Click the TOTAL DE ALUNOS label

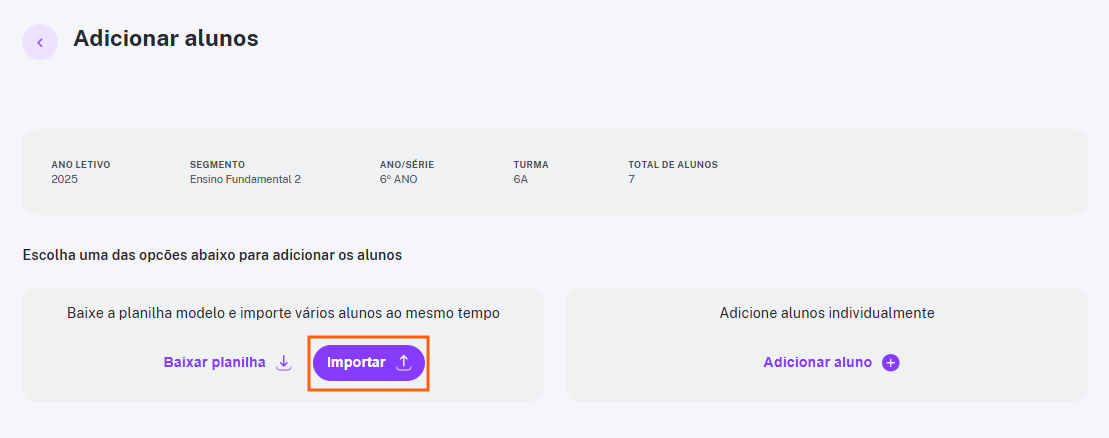coord(673,165)
